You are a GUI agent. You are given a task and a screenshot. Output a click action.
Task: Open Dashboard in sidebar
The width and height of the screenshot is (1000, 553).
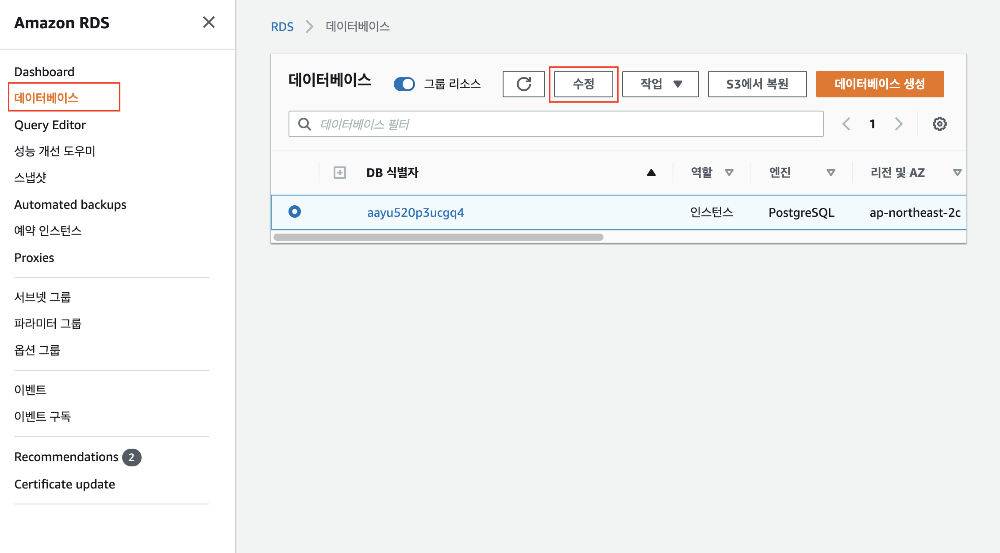point(44,71)
